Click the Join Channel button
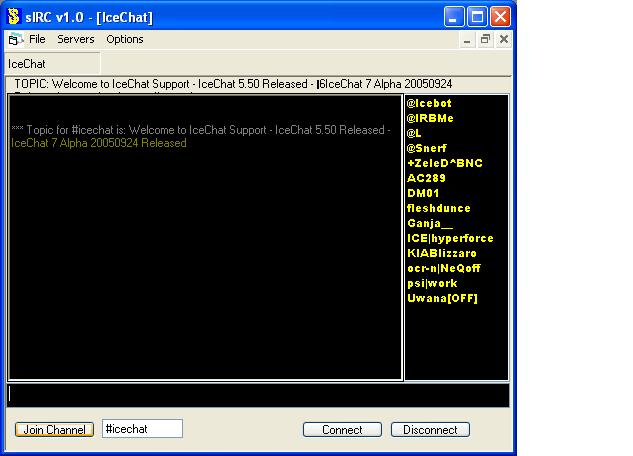This screenshot has width=633, height=456. (x=54, y=429)
